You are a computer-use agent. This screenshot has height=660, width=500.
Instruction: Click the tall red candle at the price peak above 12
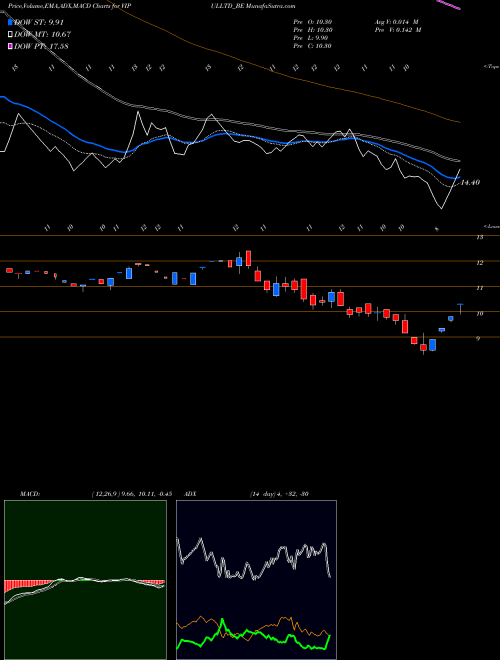[x=248, y=258]
